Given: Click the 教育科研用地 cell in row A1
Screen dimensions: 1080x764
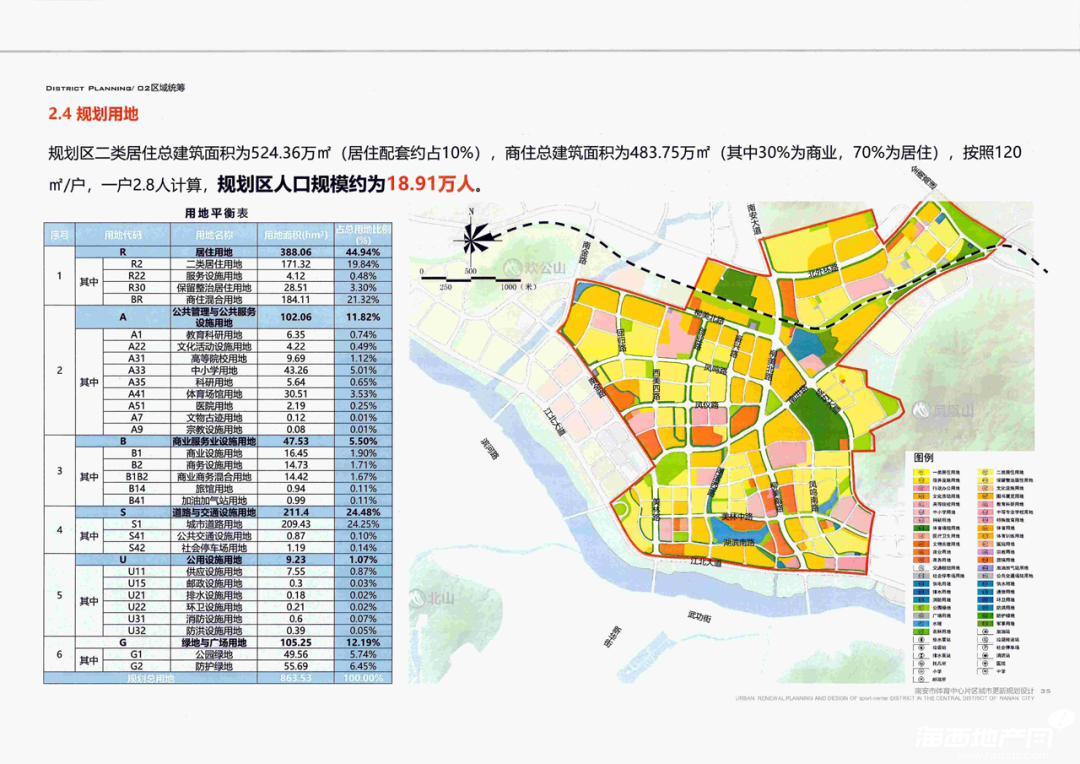Looking at the screenshot, I should 214,335.
